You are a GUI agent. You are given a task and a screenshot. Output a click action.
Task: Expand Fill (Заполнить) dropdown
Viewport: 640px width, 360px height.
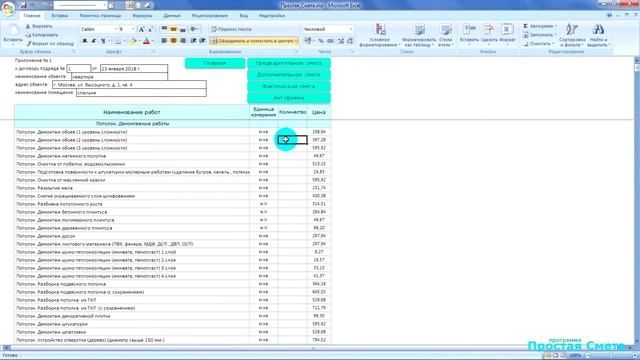[x=556, y=35]
